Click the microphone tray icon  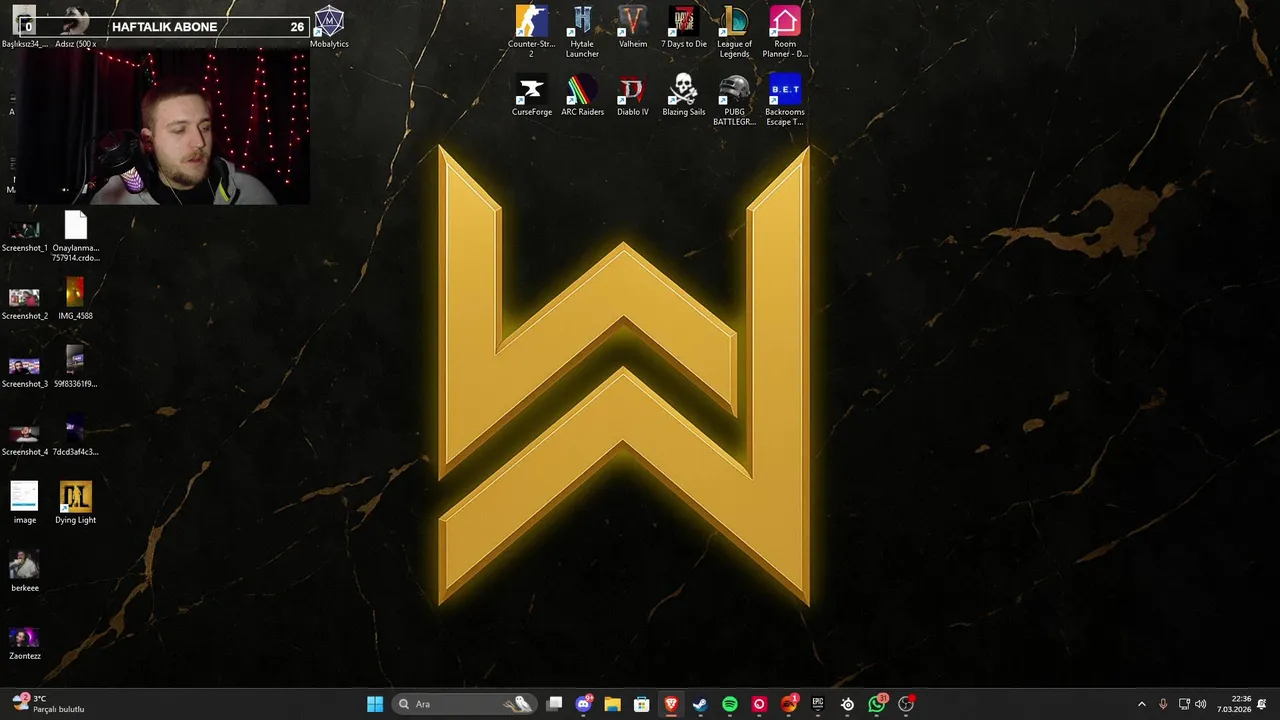[x=1163, y=704]
